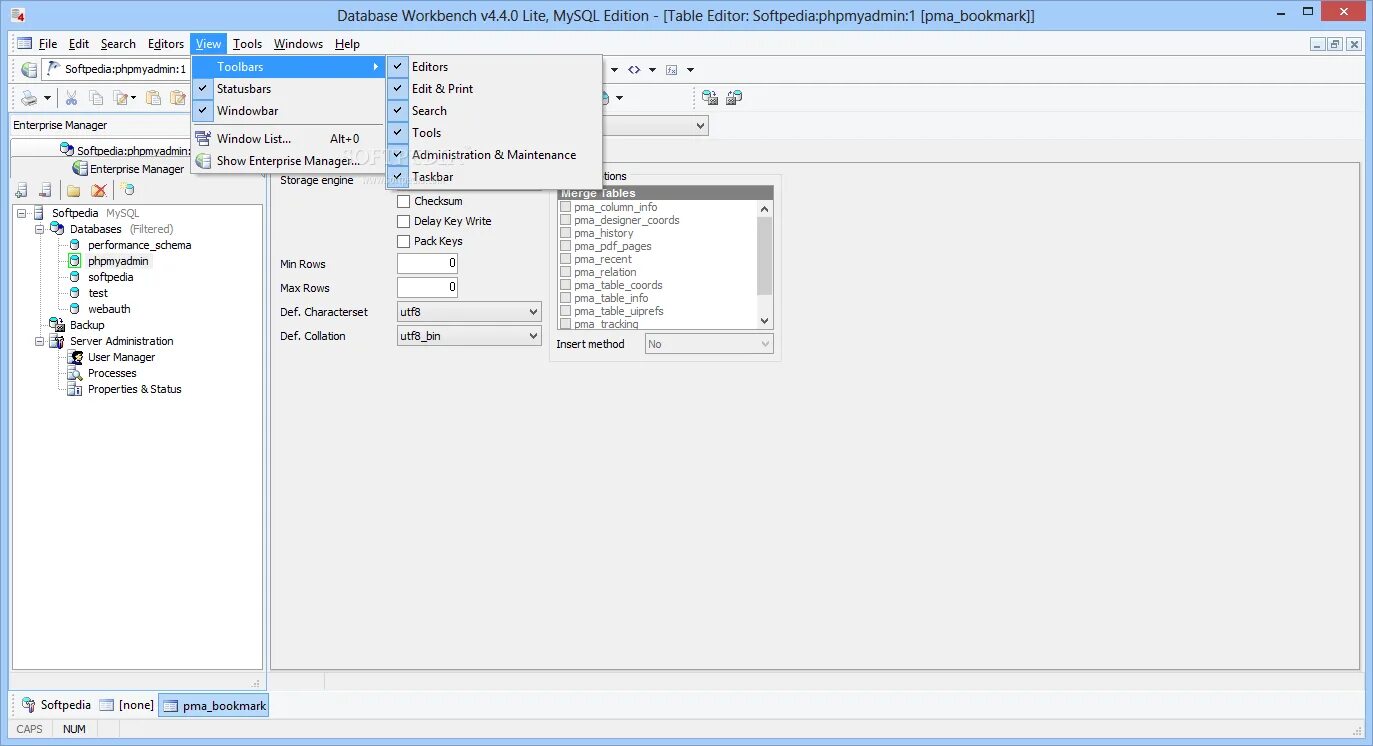Check pma_history in Merge Tables list
Image resolution: width=1373 pixels, height=746 pixels.
(x=566, y=233)
